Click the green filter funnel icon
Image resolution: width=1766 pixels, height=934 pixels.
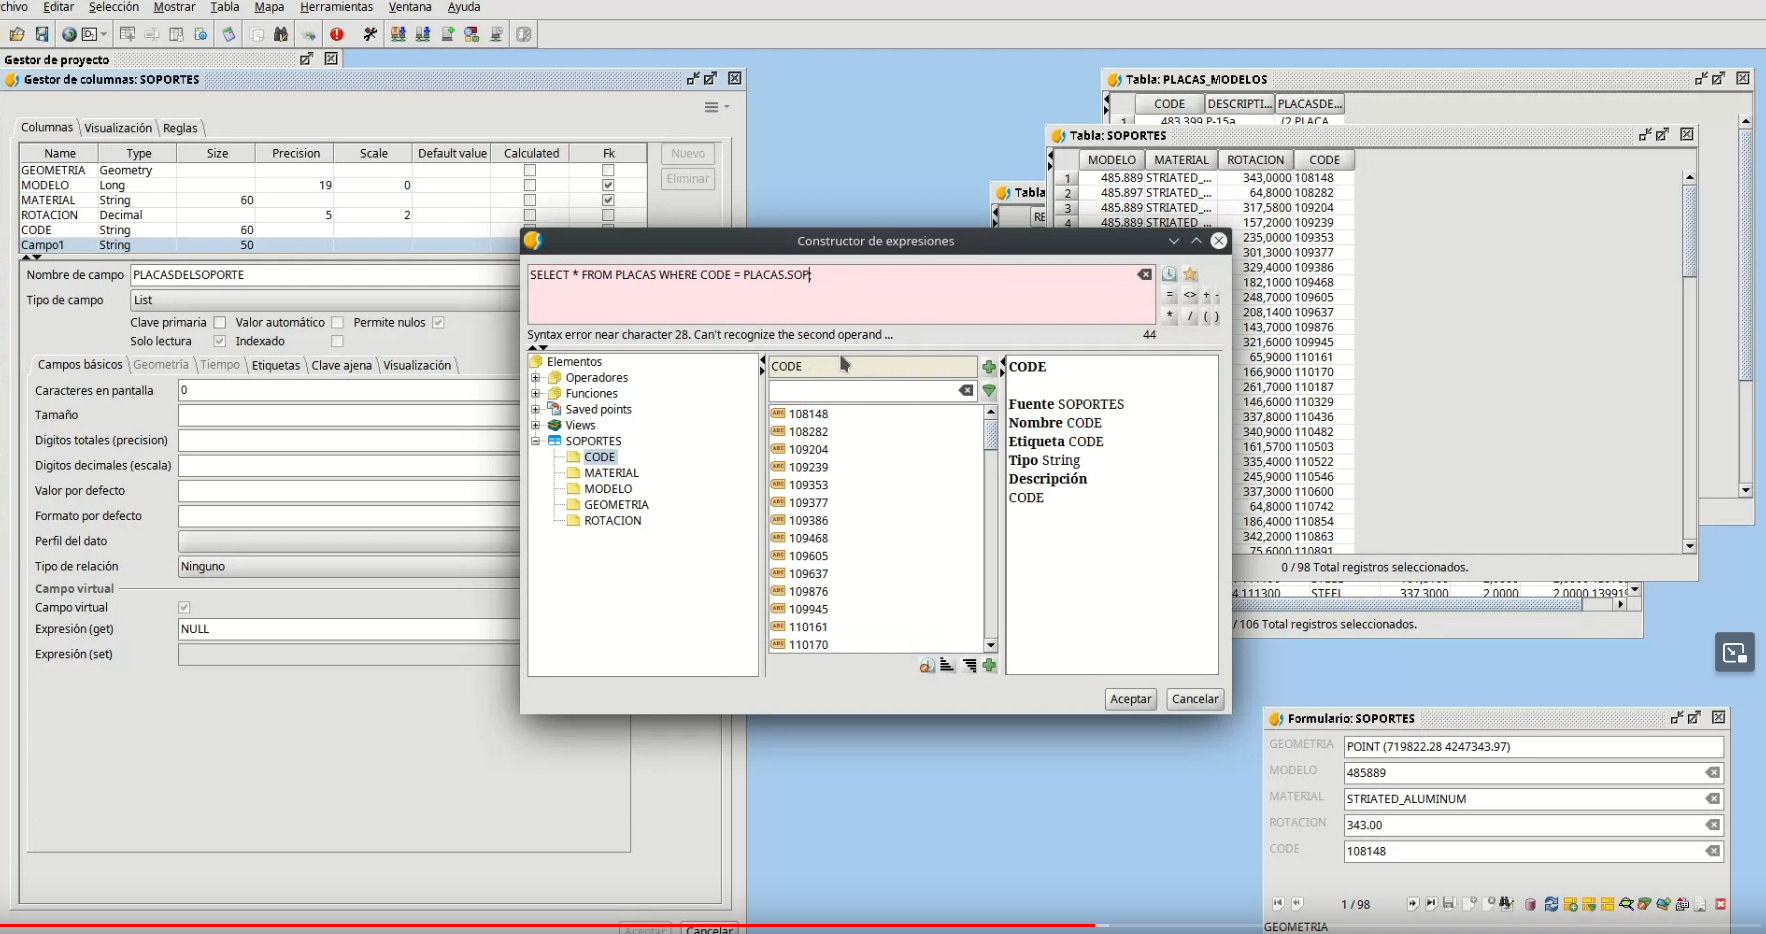tap(989, 391)
